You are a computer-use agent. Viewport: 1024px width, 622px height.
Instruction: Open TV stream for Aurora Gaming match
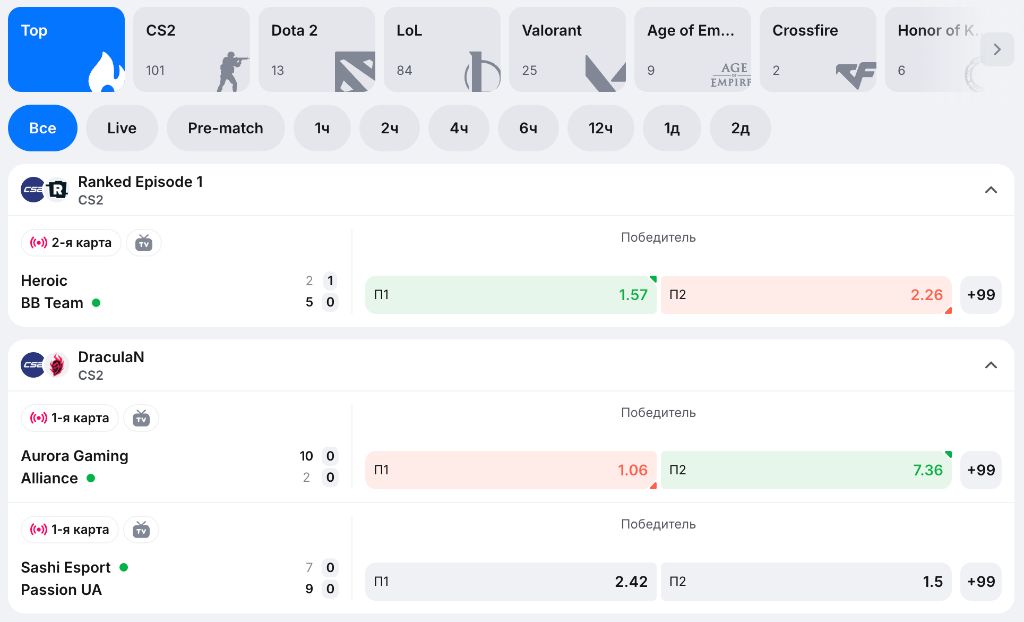141,418
